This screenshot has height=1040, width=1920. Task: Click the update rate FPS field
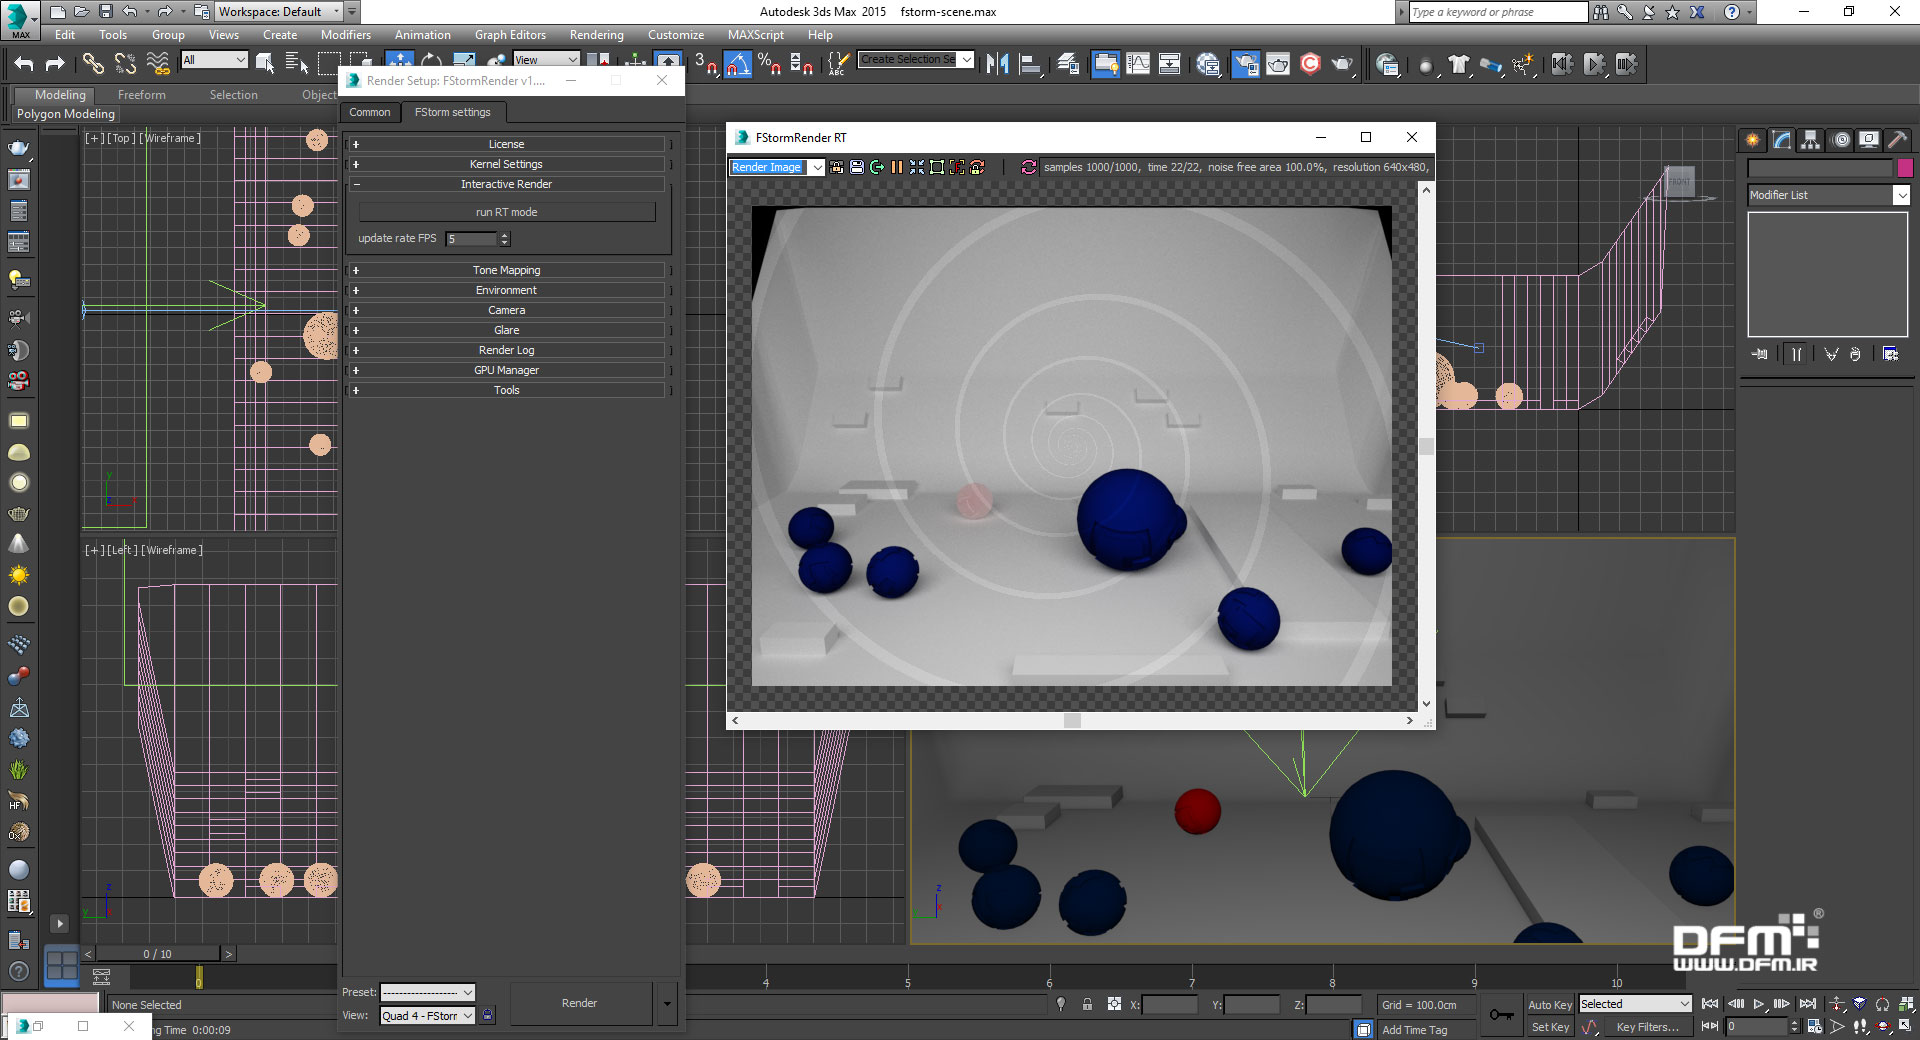472,239
